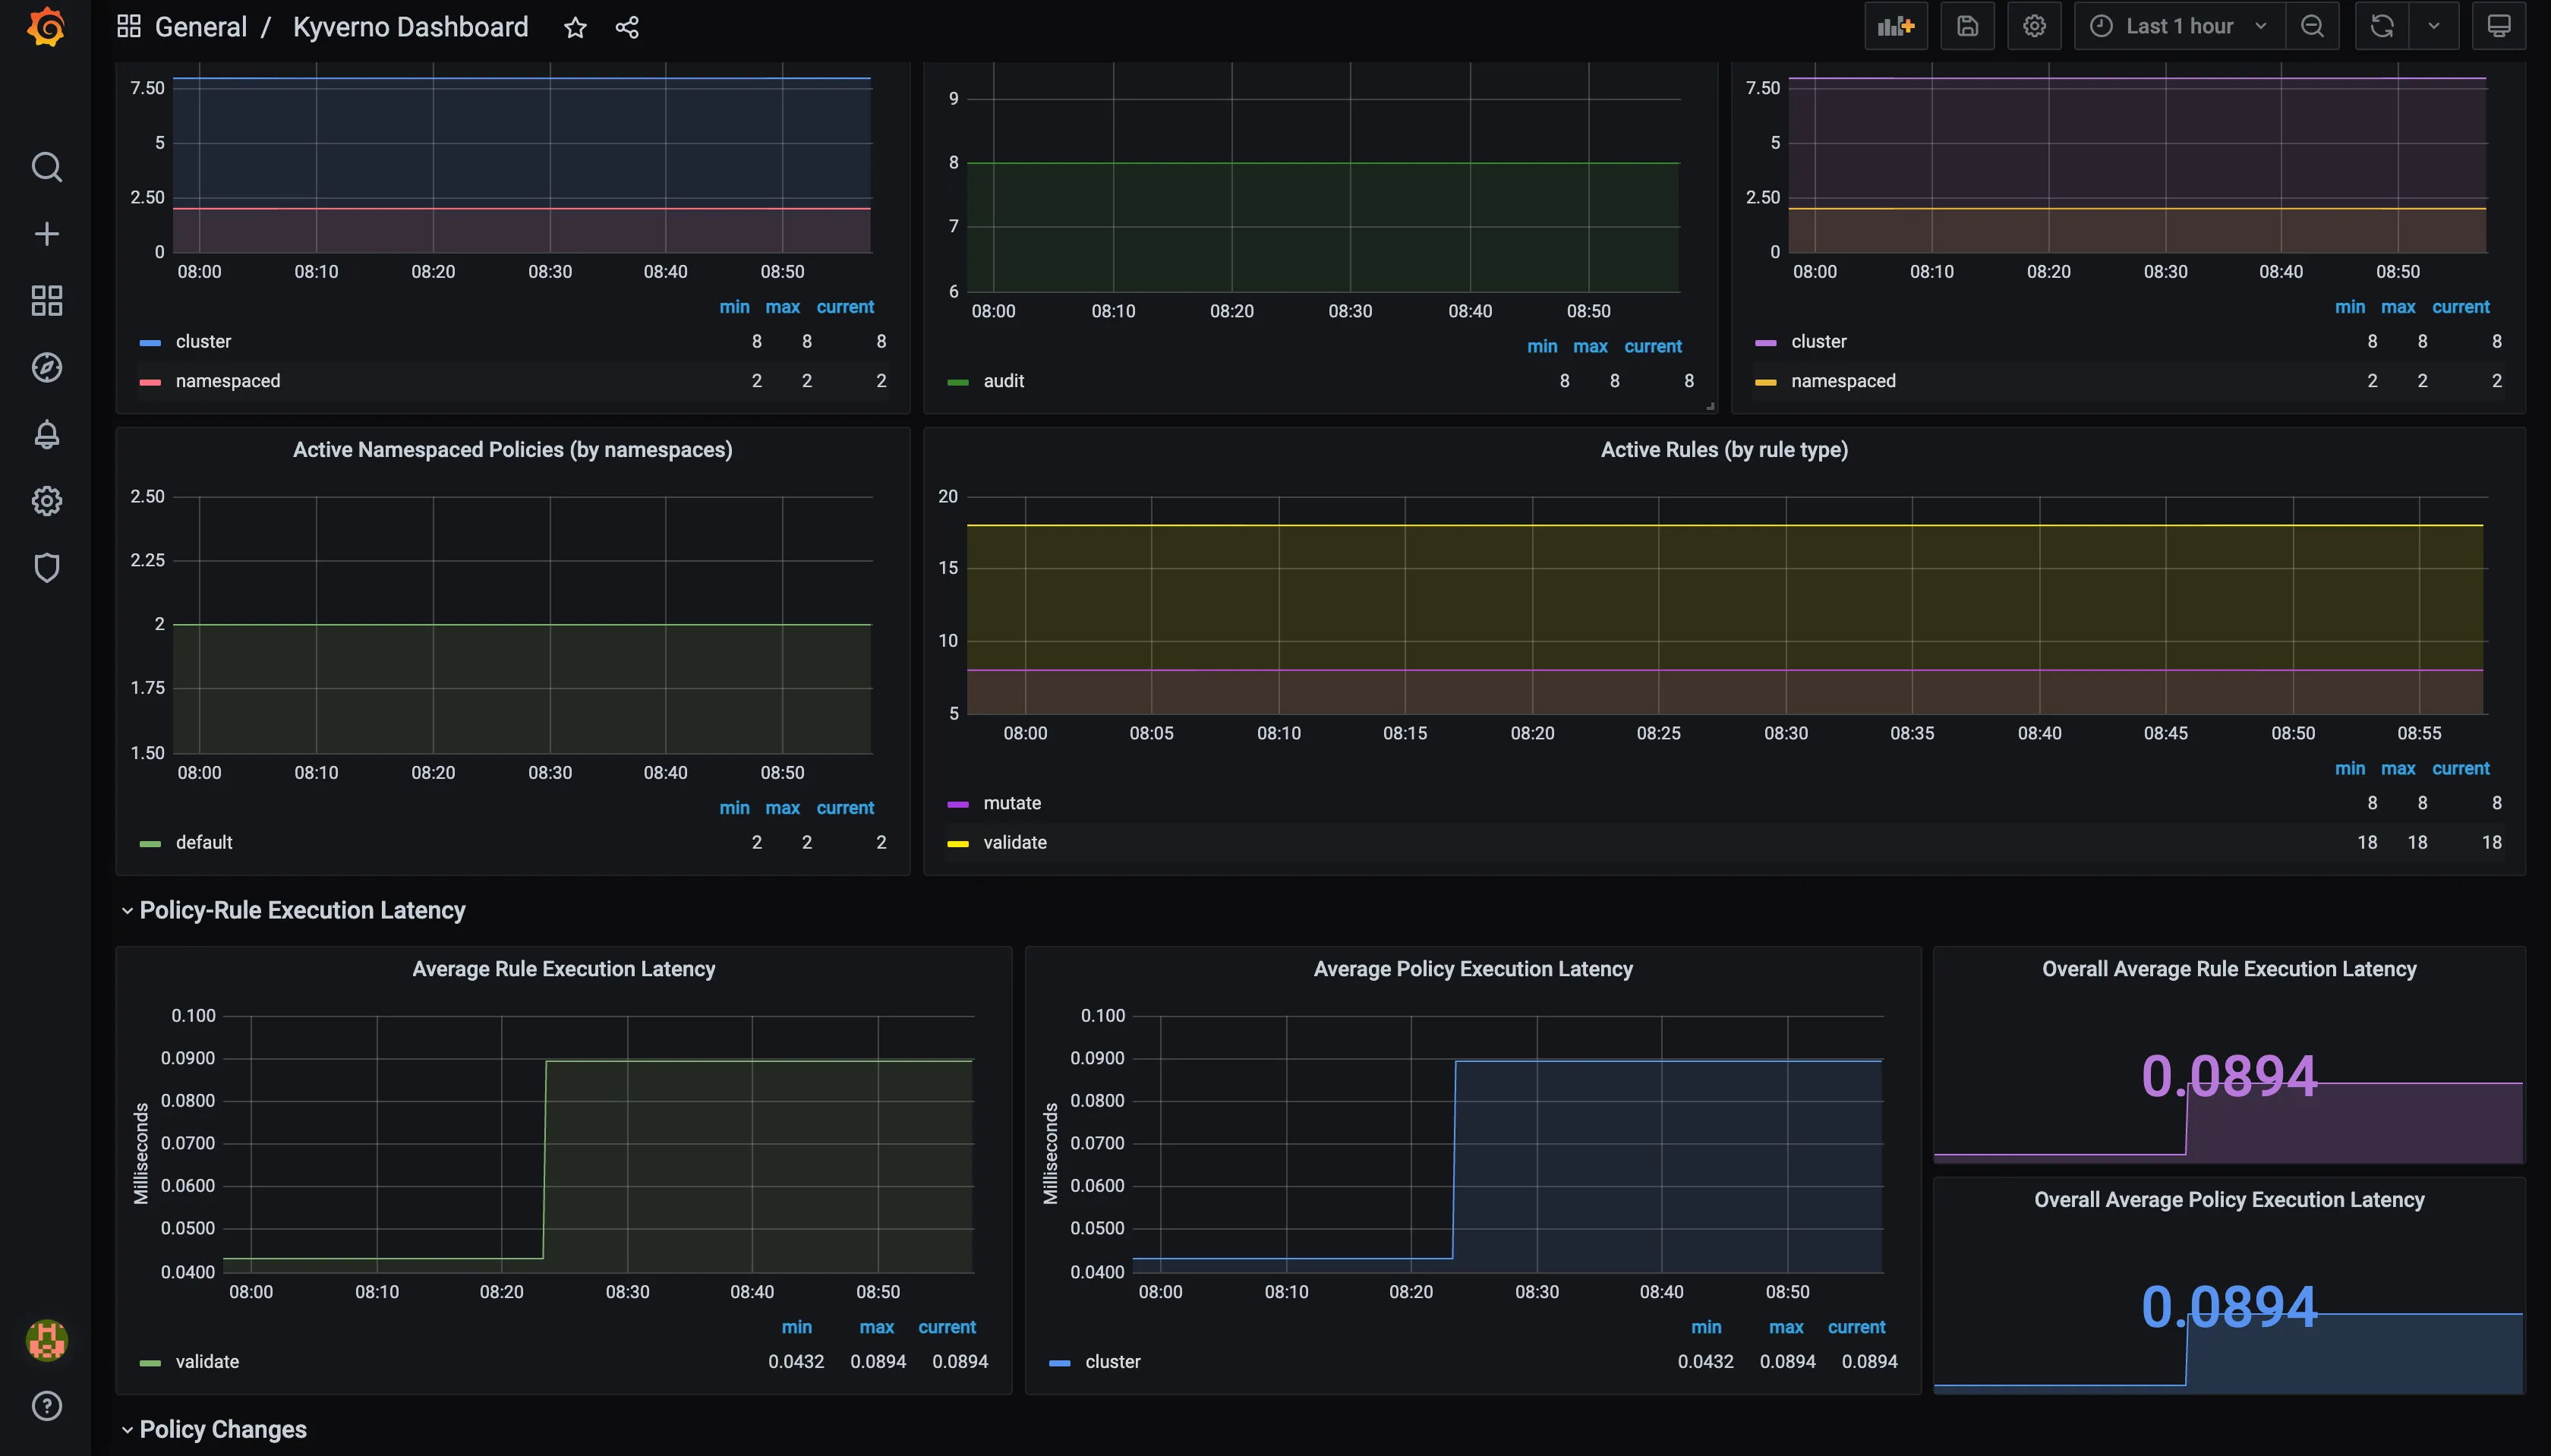Image resolution: width=2551 pixels, height=1456 pixels.
Task: Hide the cluster series in Average Policy Execution Latency
Action: 1113,1361
